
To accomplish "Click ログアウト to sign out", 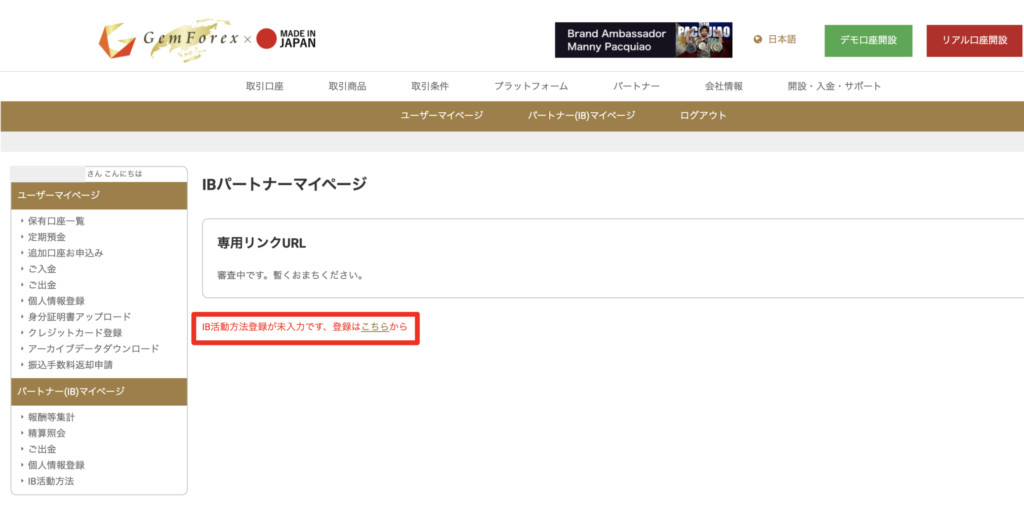I will (x=703, y=116).
